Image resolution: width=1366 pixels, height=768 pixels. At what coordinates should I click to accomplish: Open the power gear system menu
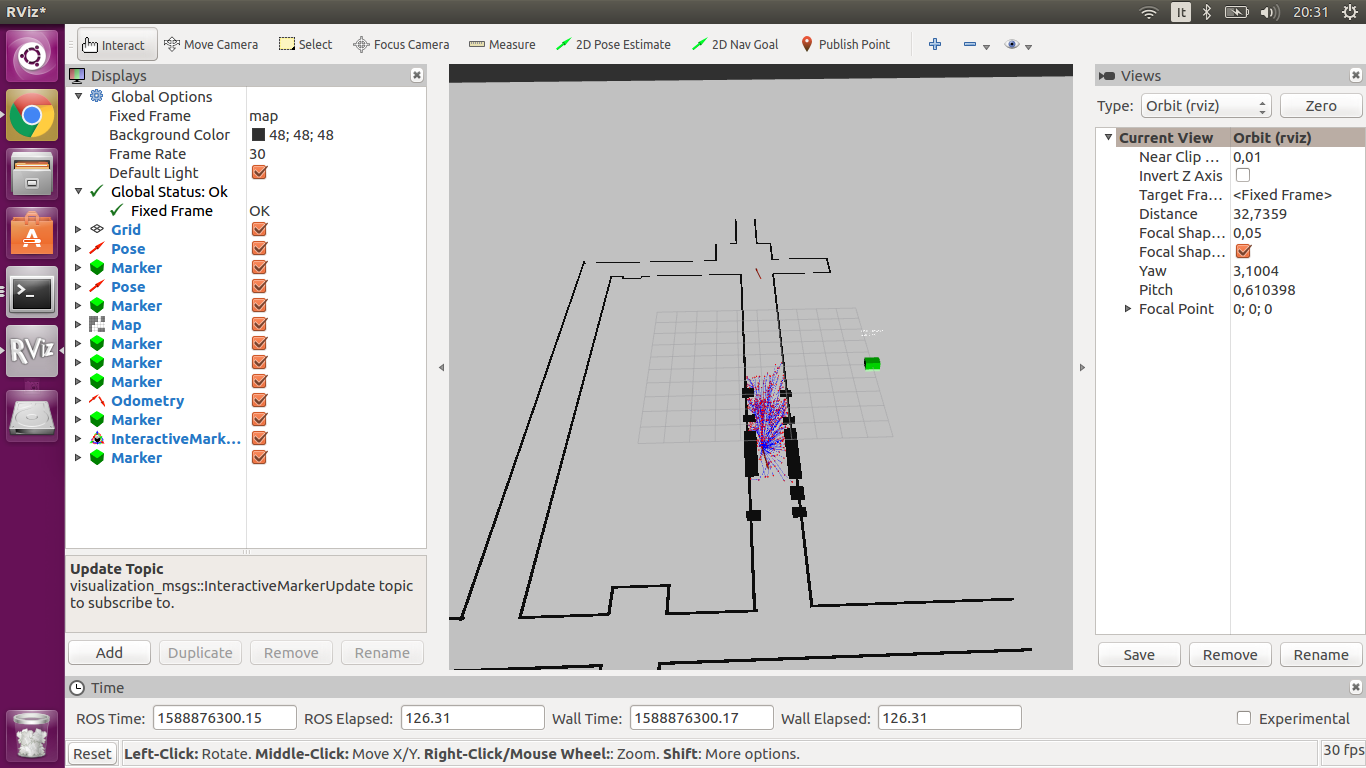1351,12
